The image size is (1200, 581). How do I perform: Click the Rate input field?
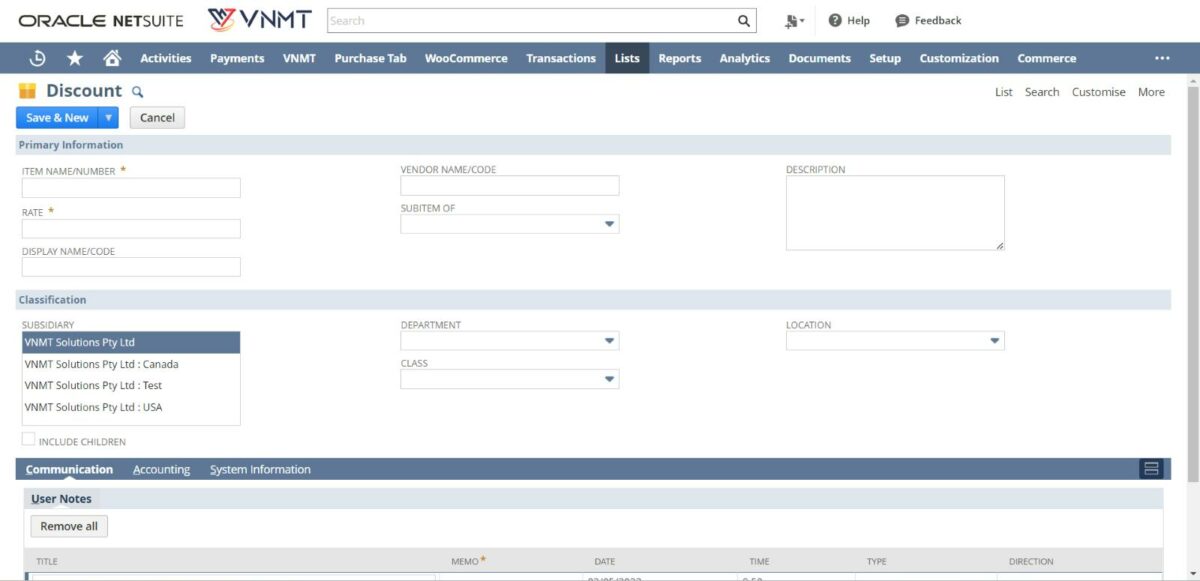[131, 228]
